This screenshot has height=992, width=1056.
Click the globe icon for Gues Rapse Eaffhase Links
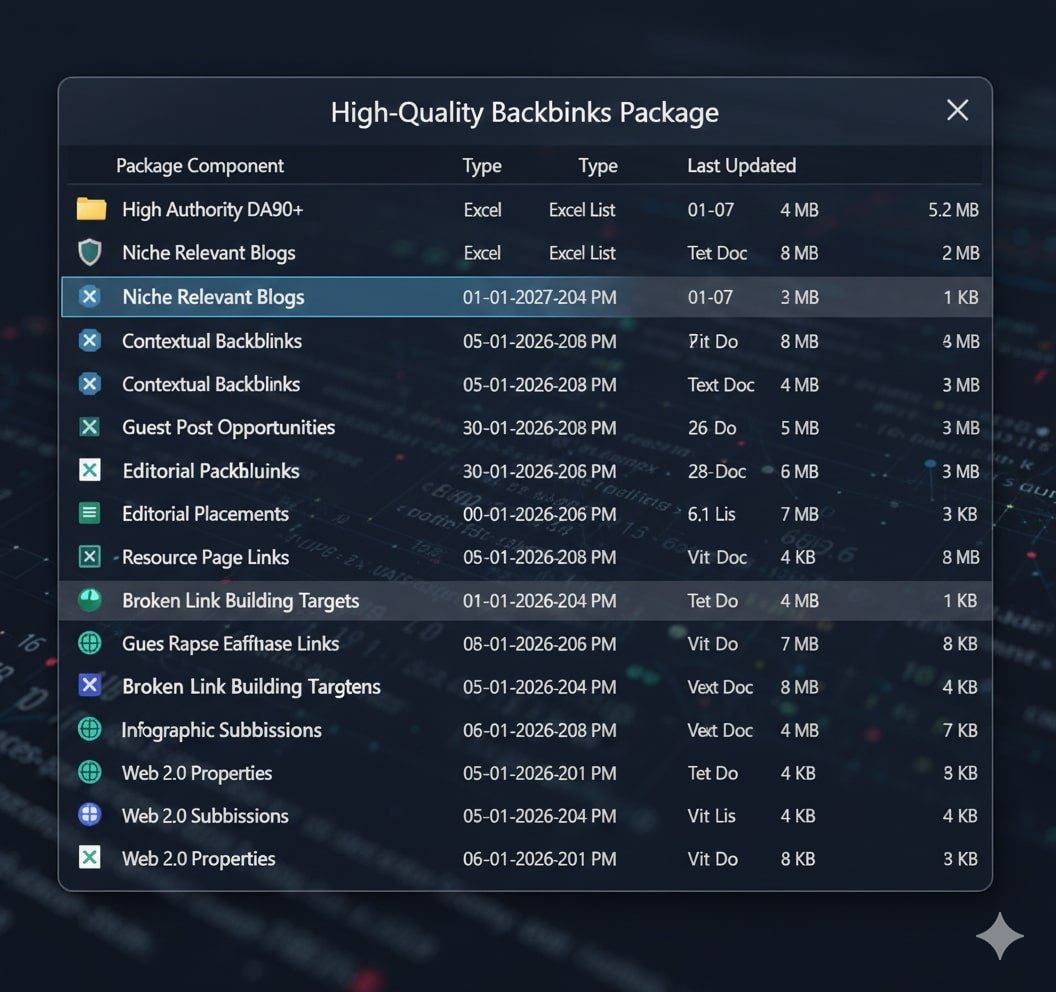pos(90,643)
